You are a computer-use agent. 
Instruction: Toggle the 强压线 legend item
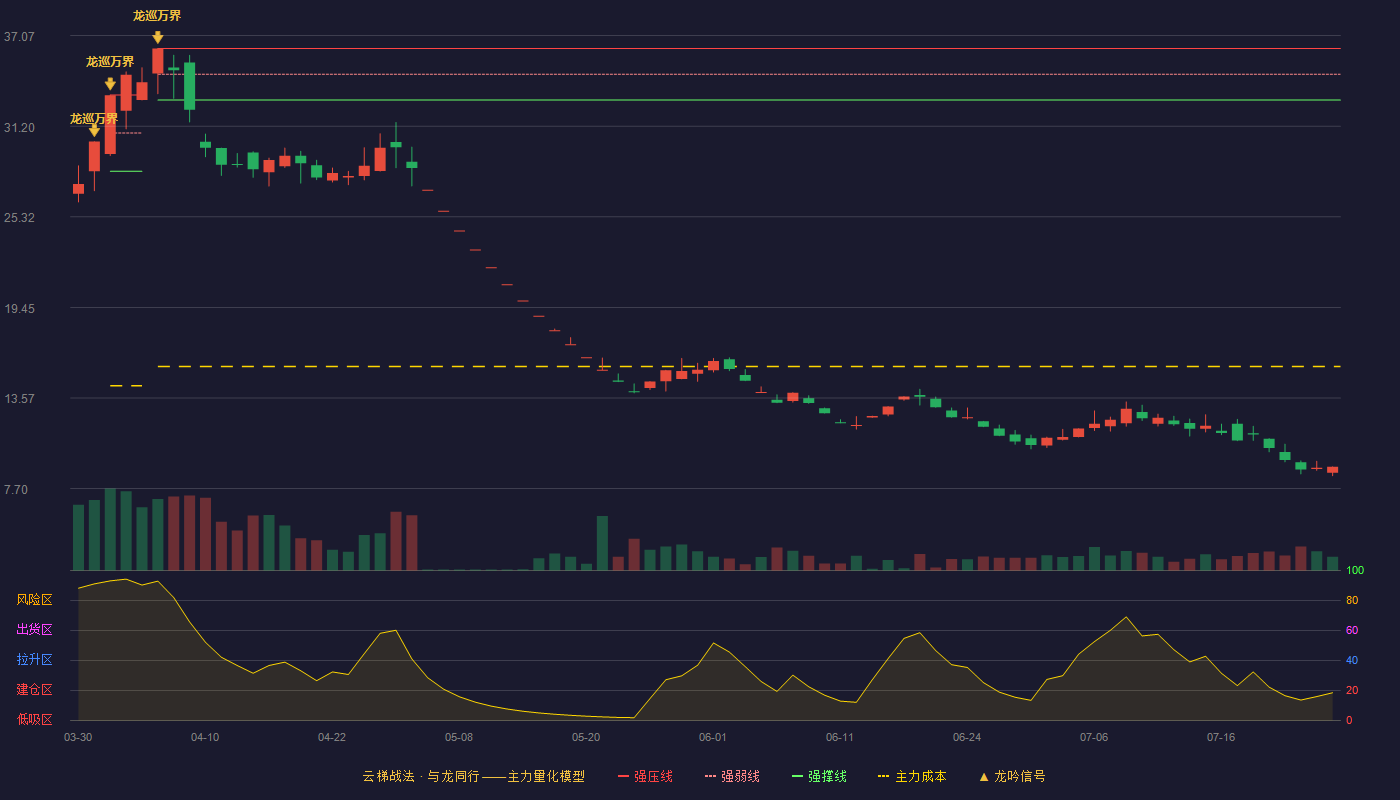coord(645,776)
